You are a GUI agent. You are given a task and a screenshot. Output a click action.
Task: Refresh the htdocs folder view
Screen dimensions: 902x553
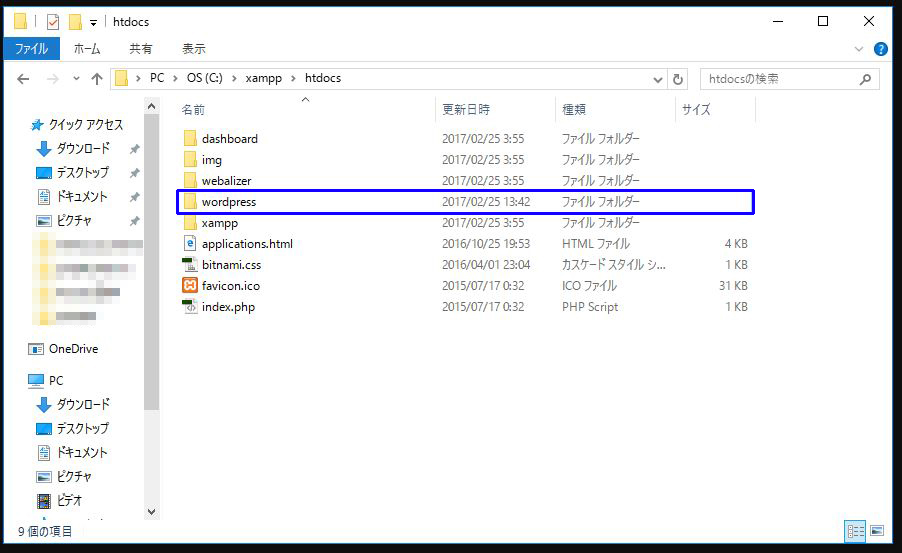[678, 79]
